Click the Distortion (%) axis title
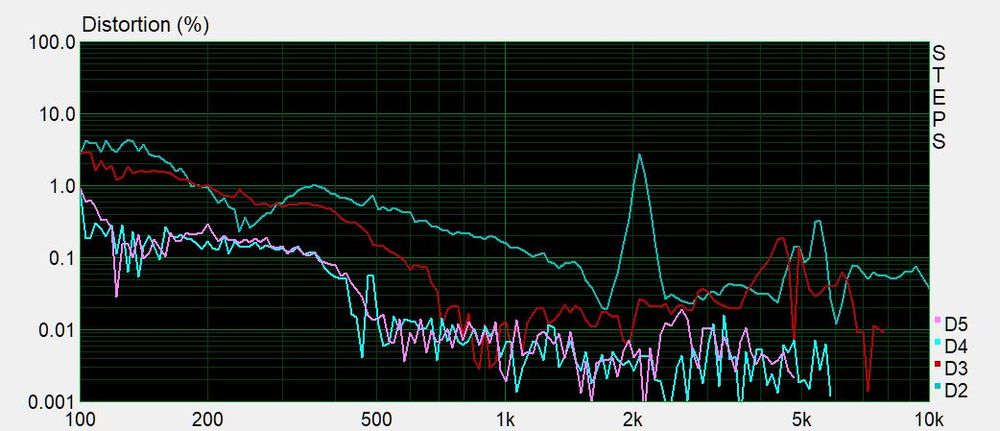Image resolution: width=1000 pixels, height=431 pixels. (146, 25)
